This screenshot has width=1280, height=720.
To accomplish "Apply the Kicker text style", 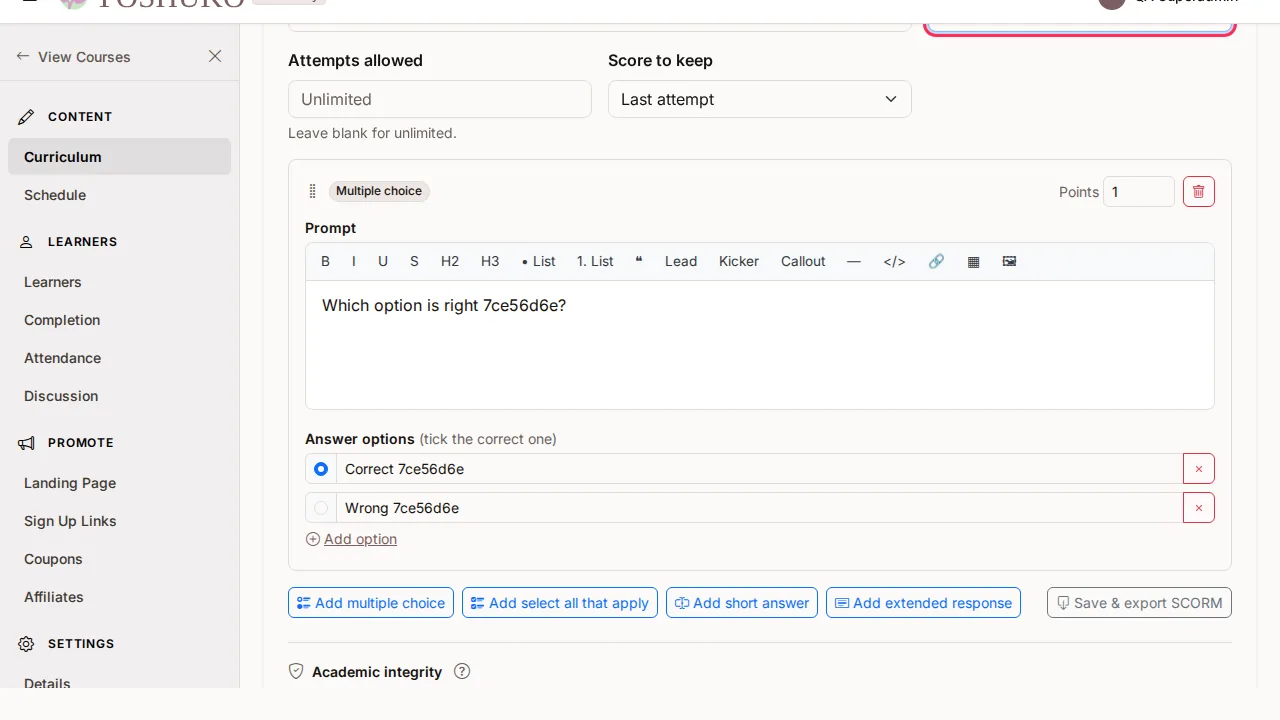I will pos(739,261).
